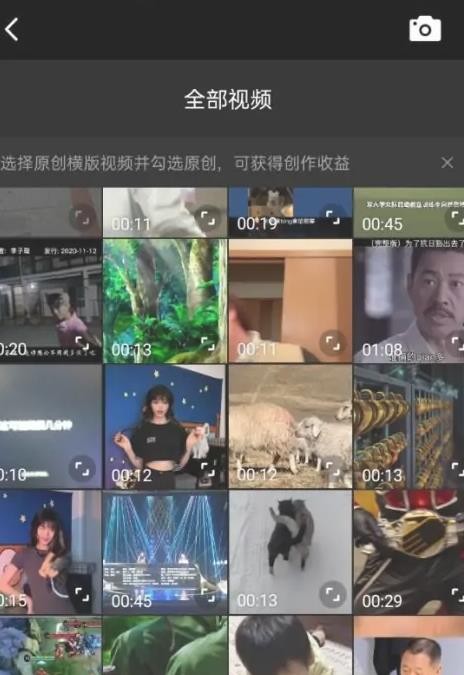Expand preview of 00:13 forest video
Viewport: 464px width, 675px height.
(208, 343)
